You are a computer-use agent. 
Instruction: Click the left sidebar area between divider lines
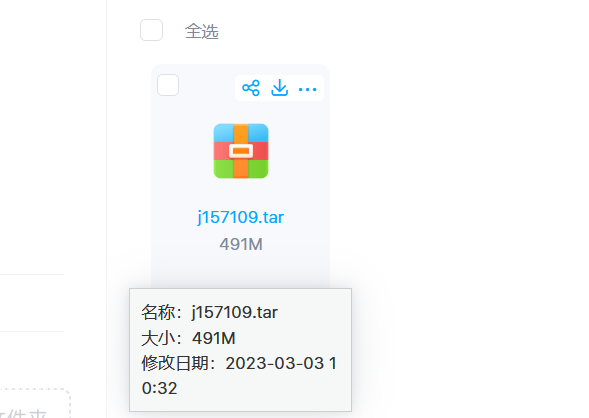coord(32,303)
